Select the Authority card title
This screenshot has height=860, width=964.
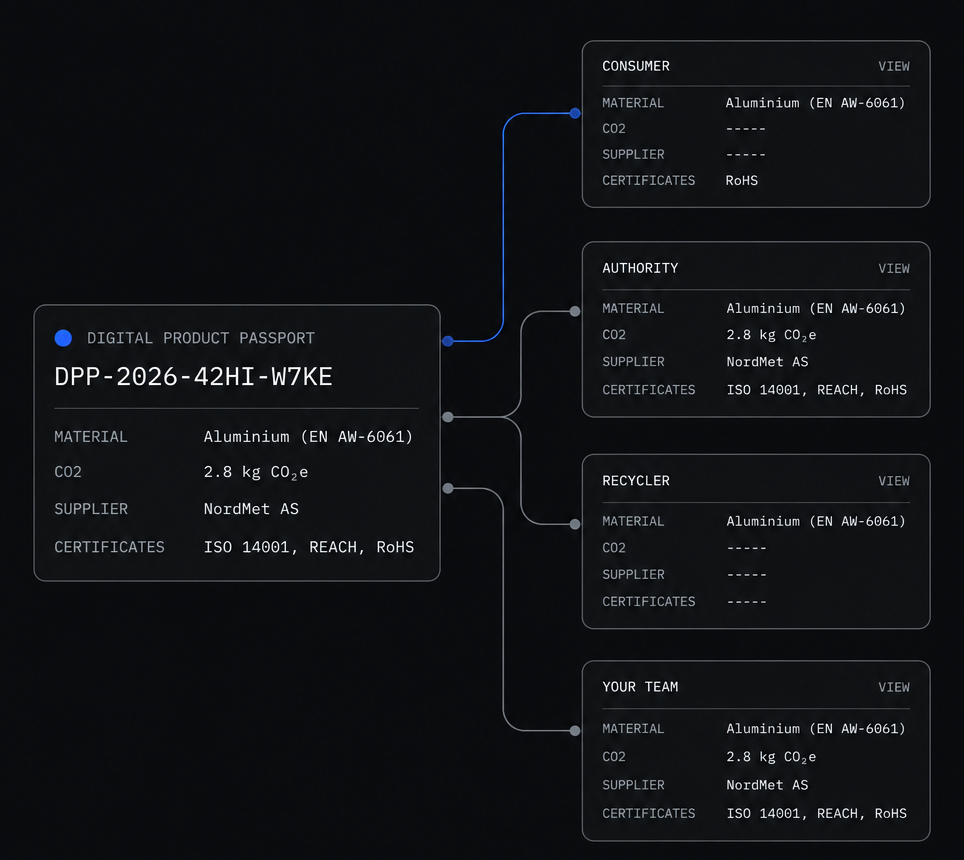coord(640,269)
